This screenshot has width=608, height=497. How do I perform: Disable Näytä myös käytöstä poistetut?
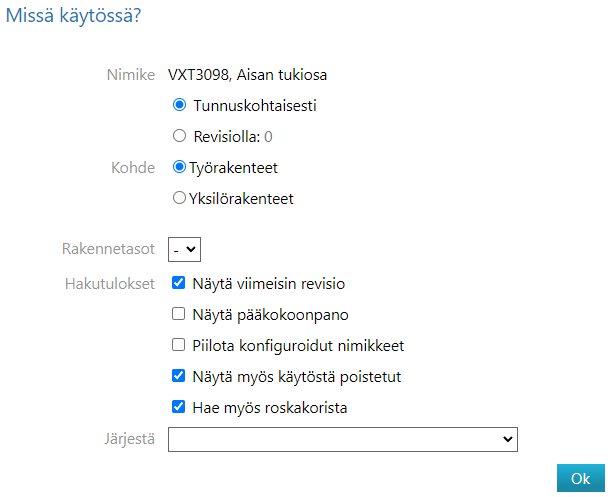[179, 376]
